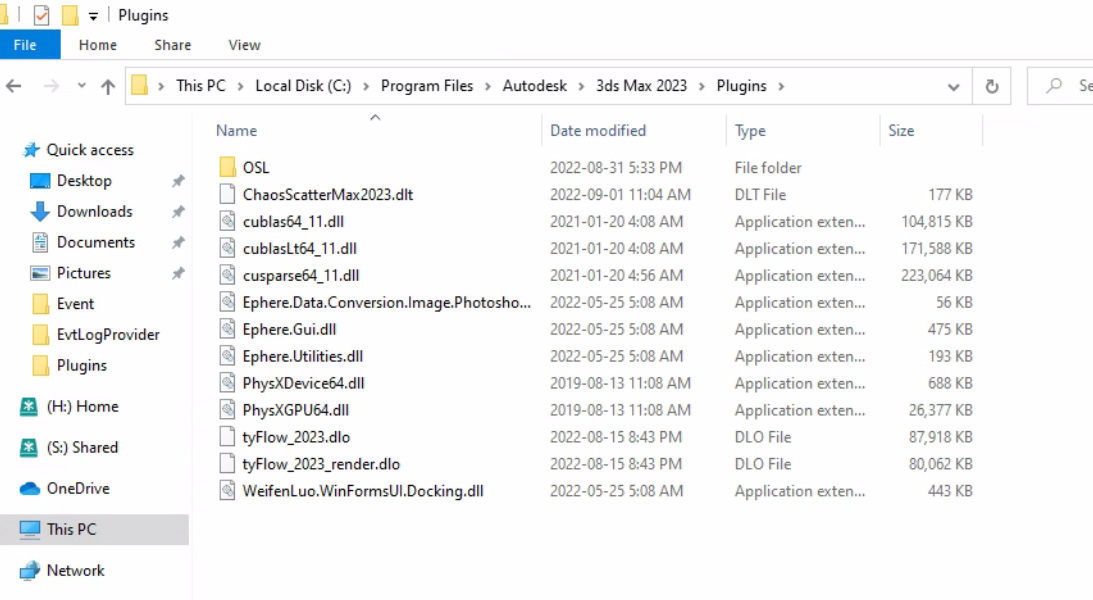The image size is (1093, 600).
Task: Refresh the Plugins folder view
Action: click(991, 86)
